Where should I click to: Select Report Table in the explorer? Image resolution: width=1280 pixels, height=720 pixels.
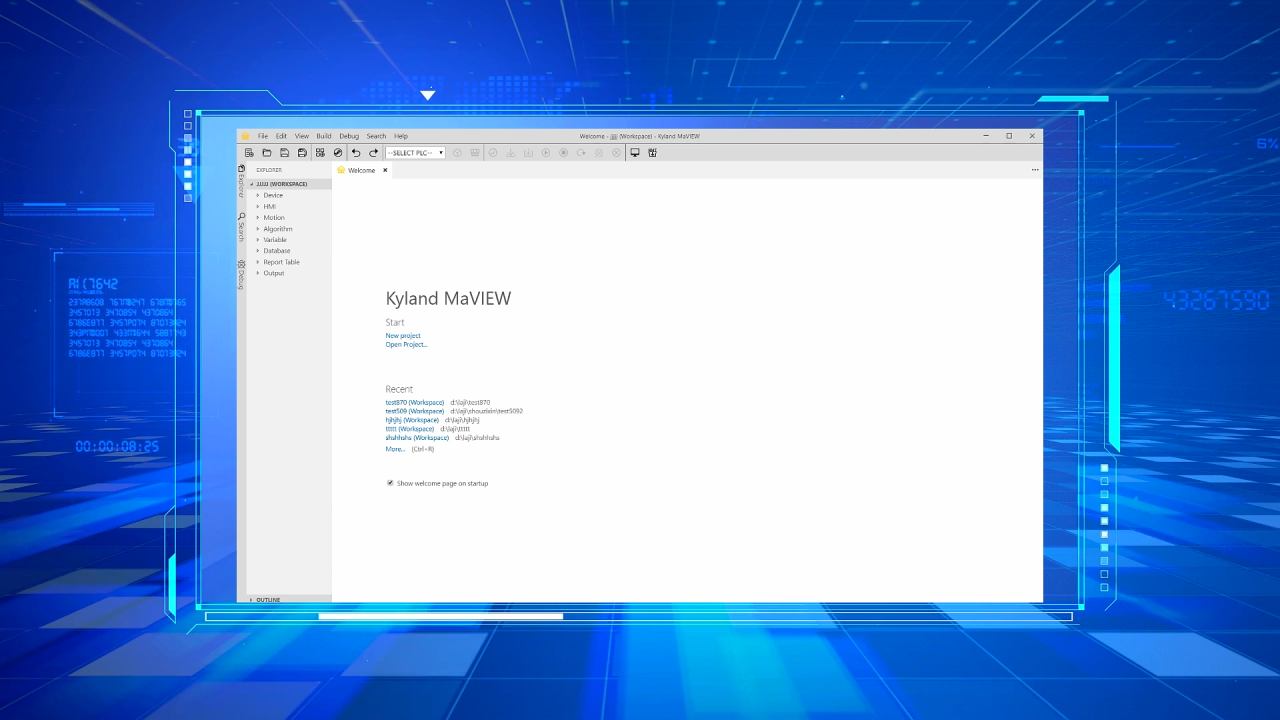coord(281,262)
